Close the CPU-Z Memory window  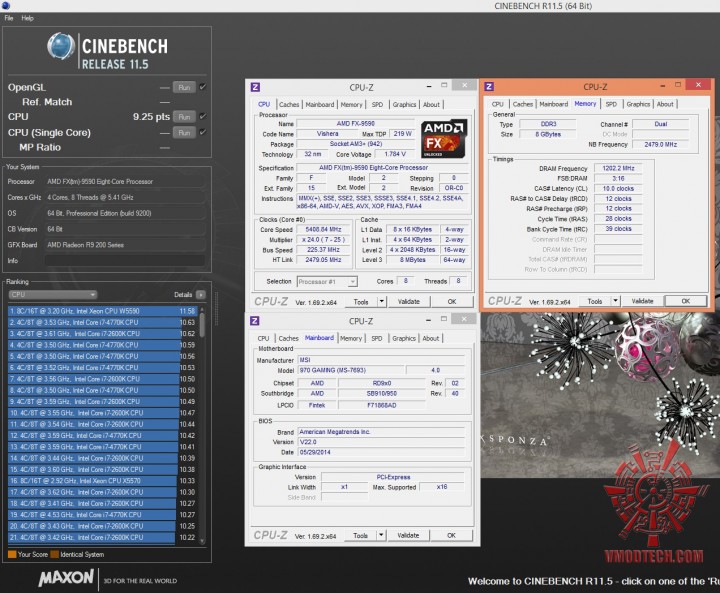tap(698, 85)
